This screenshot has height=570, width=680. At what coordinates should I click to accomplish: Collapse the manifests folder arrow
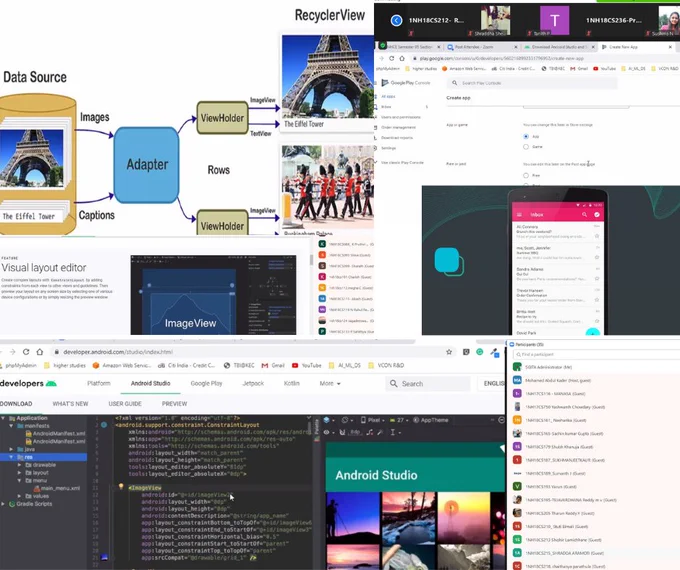pos(11,426)
